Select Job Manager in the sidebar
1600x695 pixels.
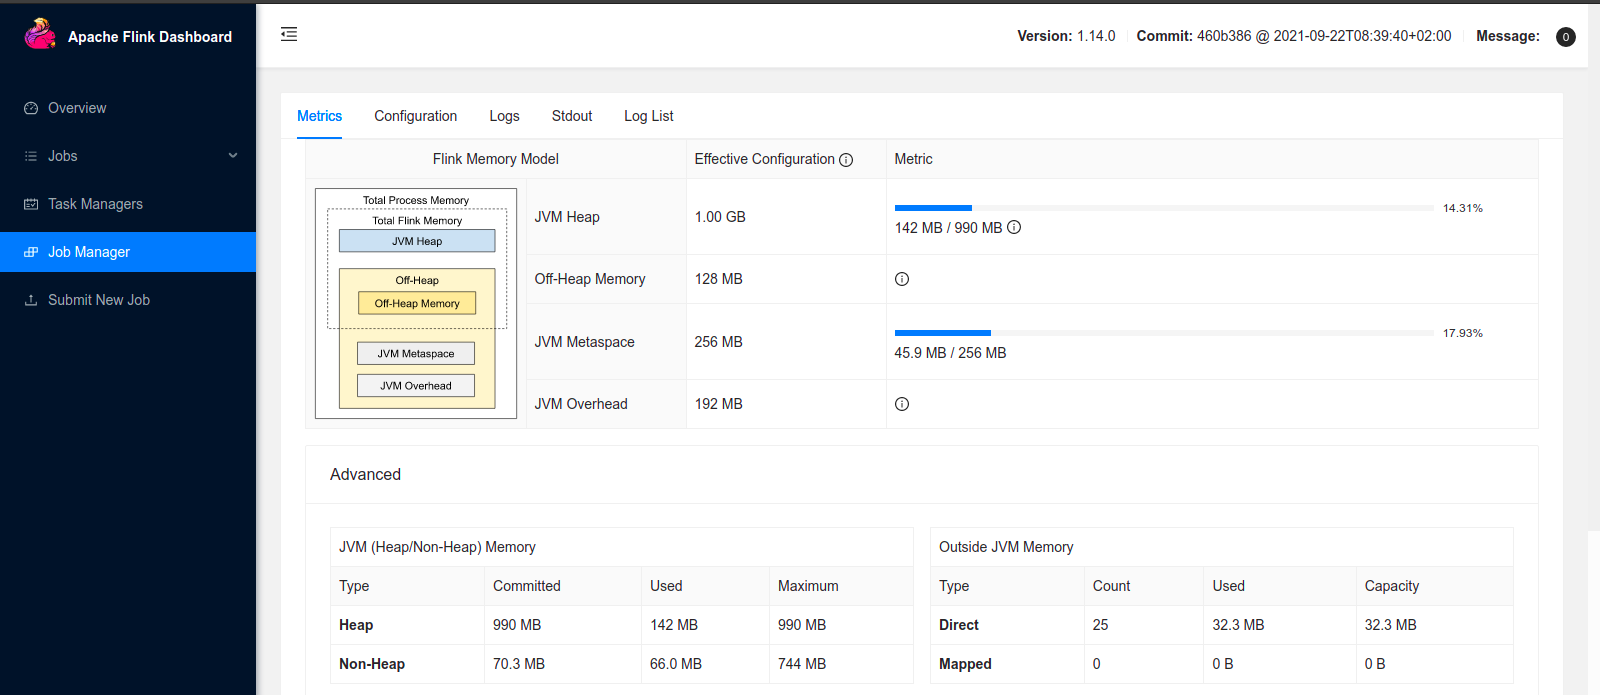(x=128, y=252)
